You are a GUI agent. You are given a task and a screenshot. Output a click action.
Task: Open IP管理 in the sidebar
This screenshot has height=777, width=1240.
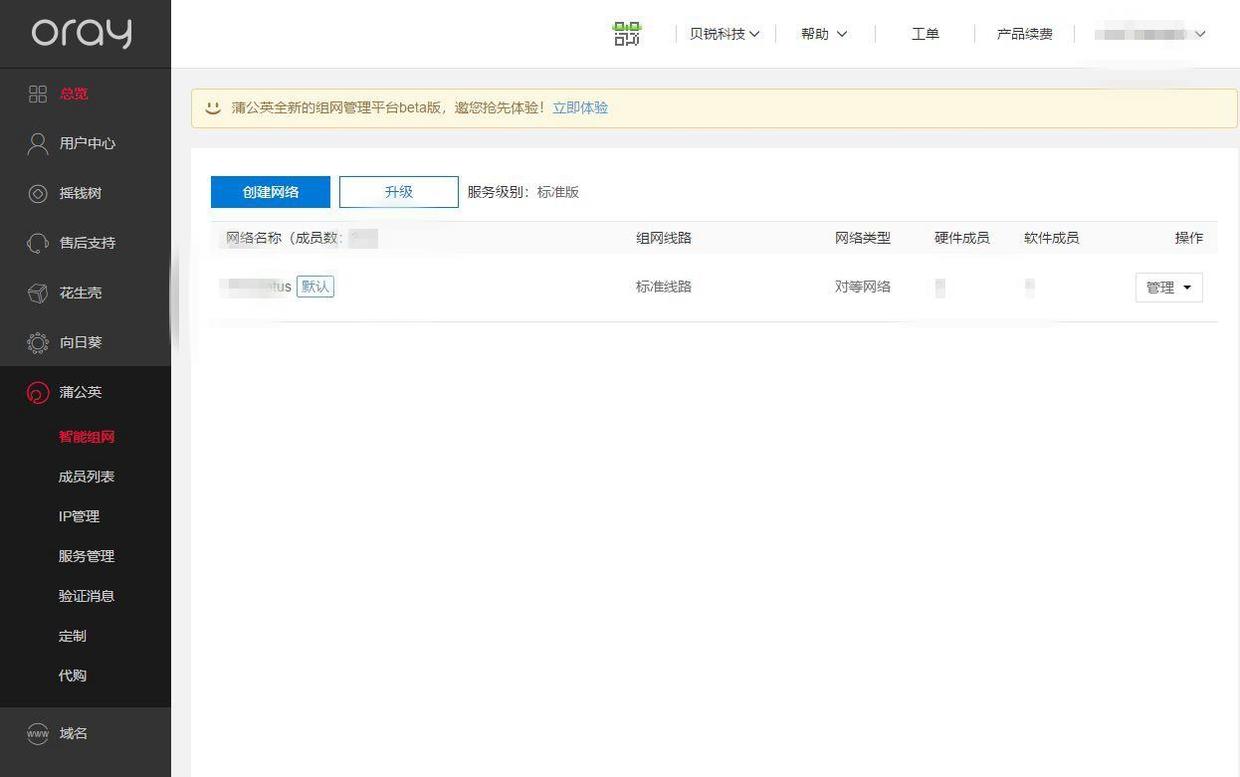tap(79, 517)
